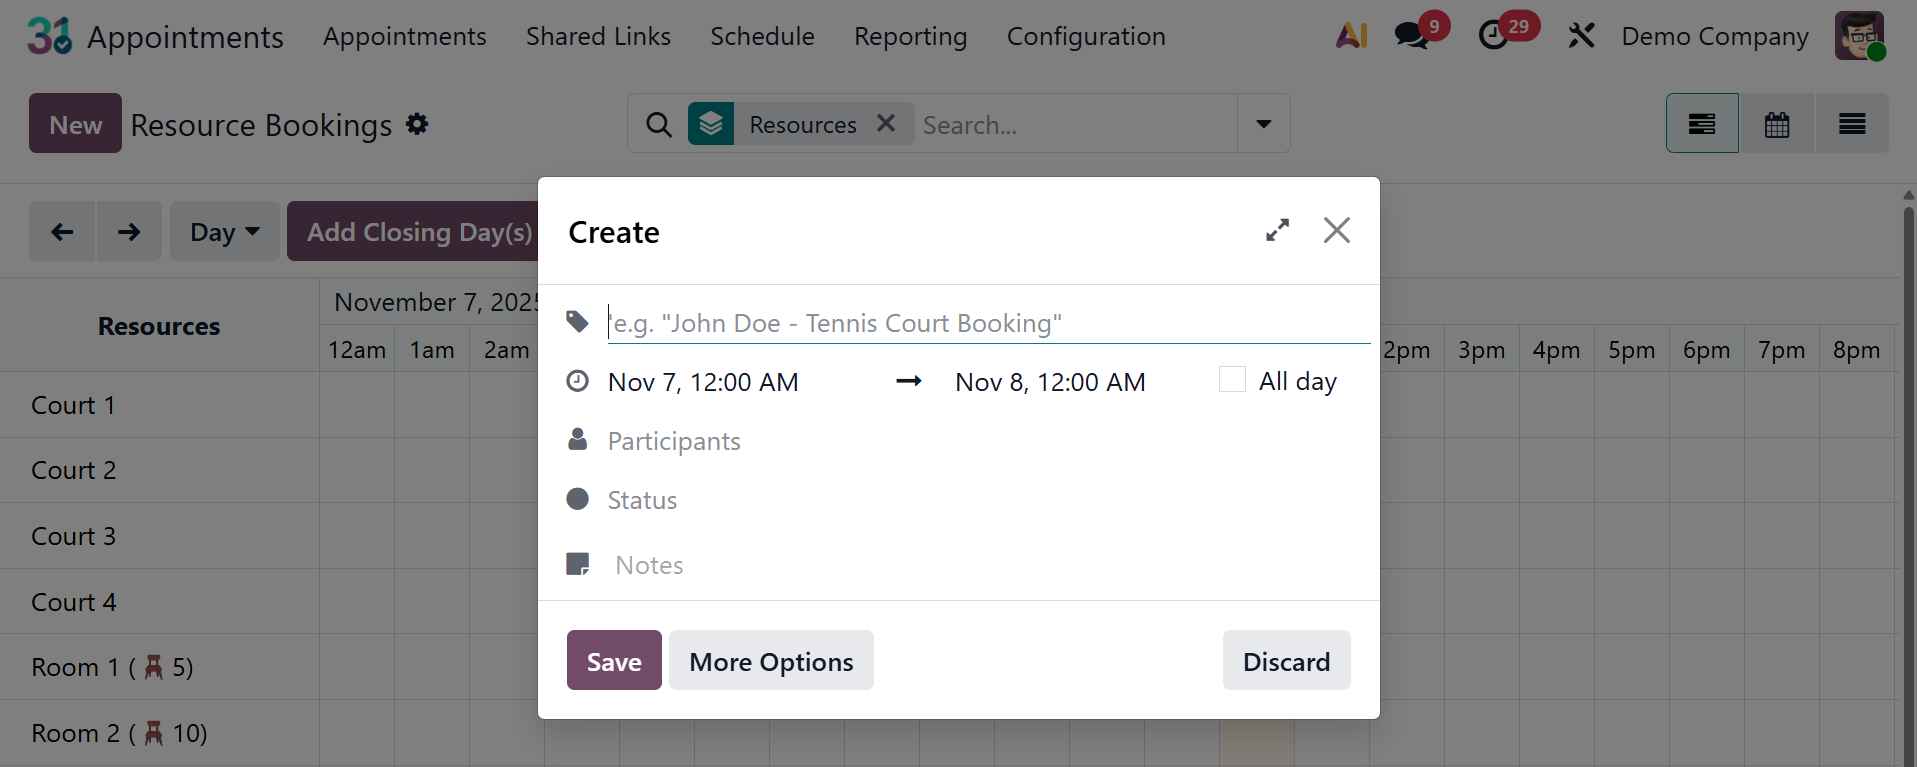Viewport: 1917px width, 767px height.
Task: Save the new booking
Action: pos(614,661)
